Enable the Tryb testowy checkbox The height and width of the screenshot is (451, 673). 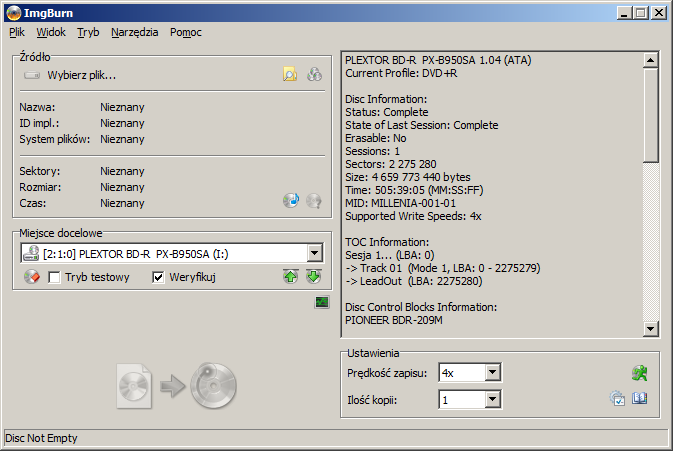click(54, 277)
